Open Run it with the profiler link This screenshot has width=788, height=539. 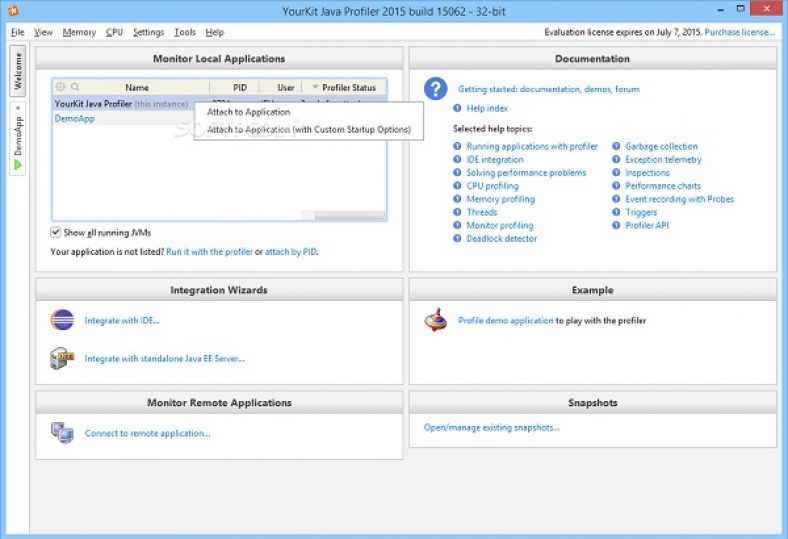209,252
